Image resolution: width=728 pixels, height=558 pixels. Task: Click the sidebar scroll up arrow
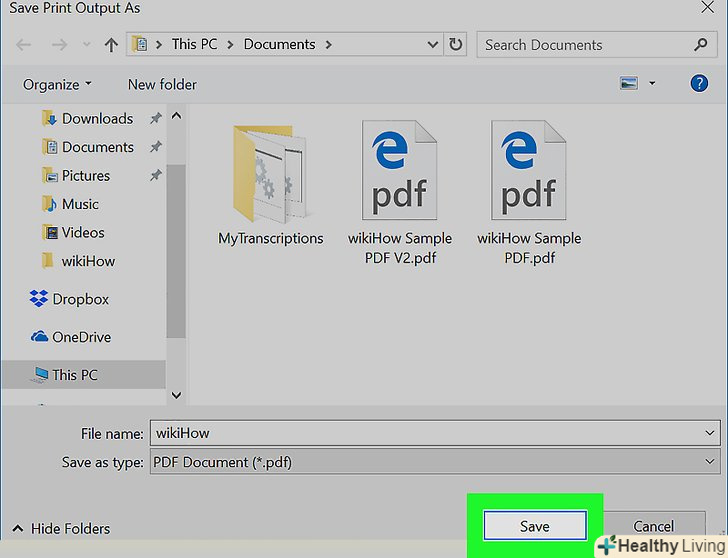pyautogui.click(x=176, y=116)
